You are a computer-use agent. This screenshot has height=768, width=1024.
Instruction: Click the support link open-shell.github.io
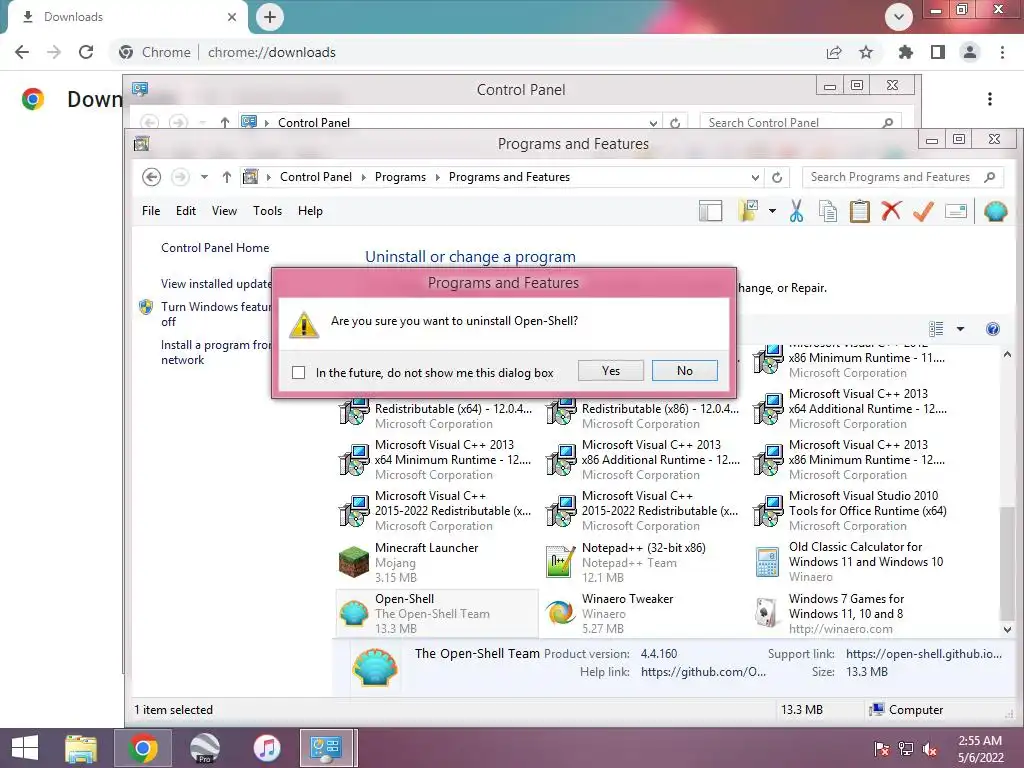[x=923, y=654]
